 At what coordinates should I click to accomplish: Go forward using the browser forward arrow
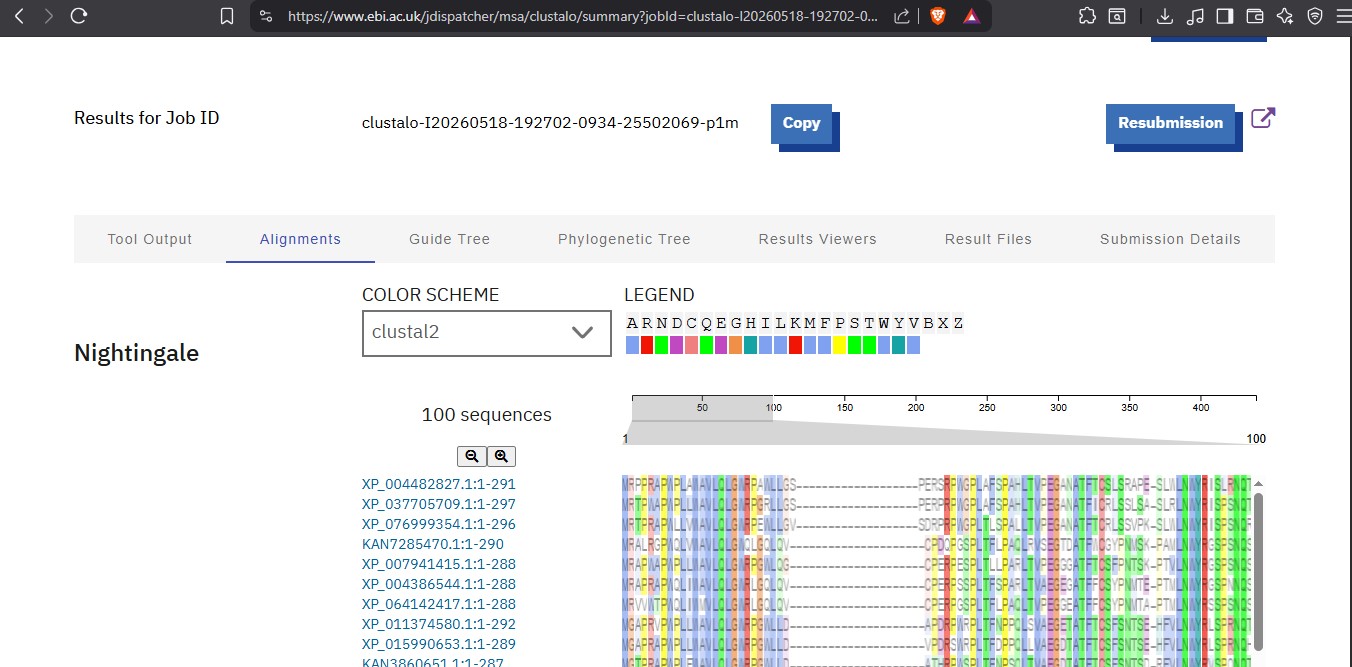(x=48, y=16)
